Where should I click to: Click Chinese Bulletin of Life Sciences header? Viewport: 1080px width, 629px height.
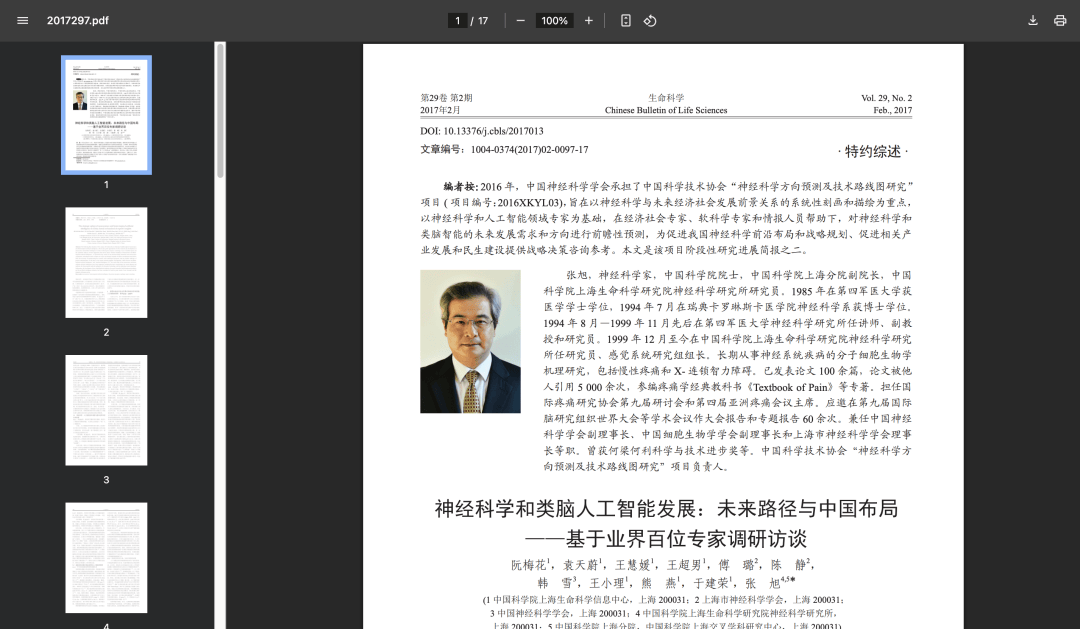[666, 110]
